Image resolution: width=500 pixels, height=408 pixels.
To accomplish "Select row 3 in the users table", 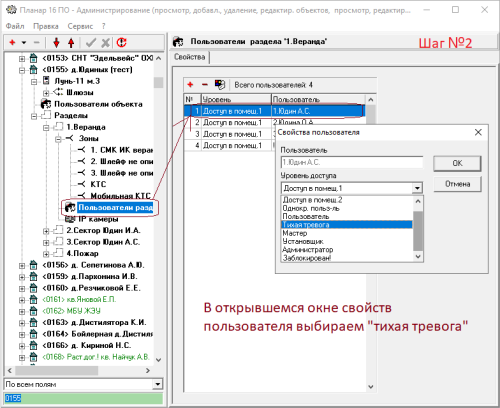I will point(230,134).
